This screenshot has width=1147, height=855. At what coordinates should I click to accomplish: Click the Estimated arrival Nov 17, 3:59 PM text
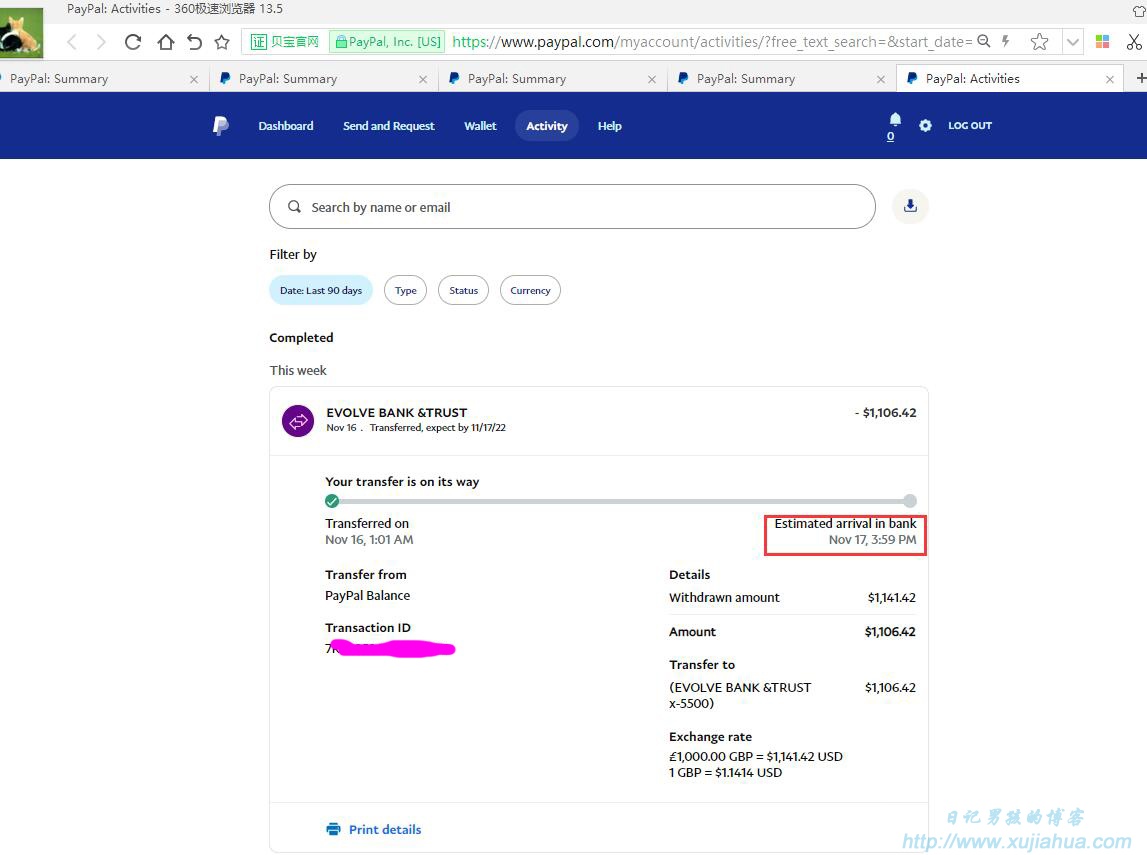click(872, 540)
